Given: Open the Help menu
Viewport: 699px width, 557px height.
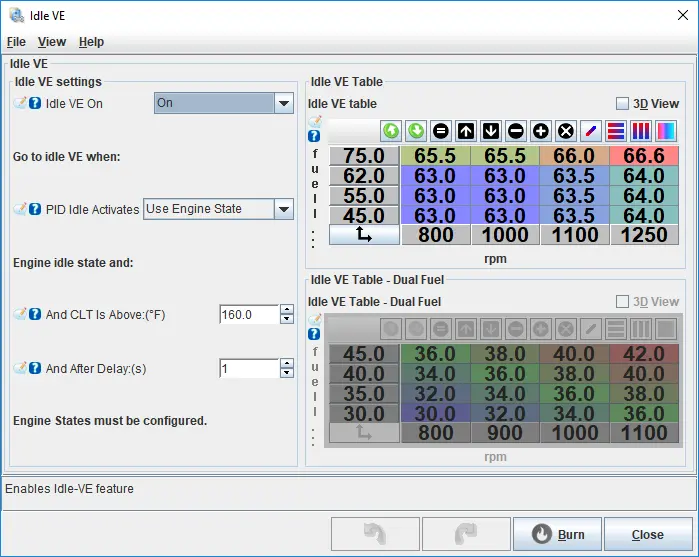Looking at the screenshot, I should tap(91, 42).
